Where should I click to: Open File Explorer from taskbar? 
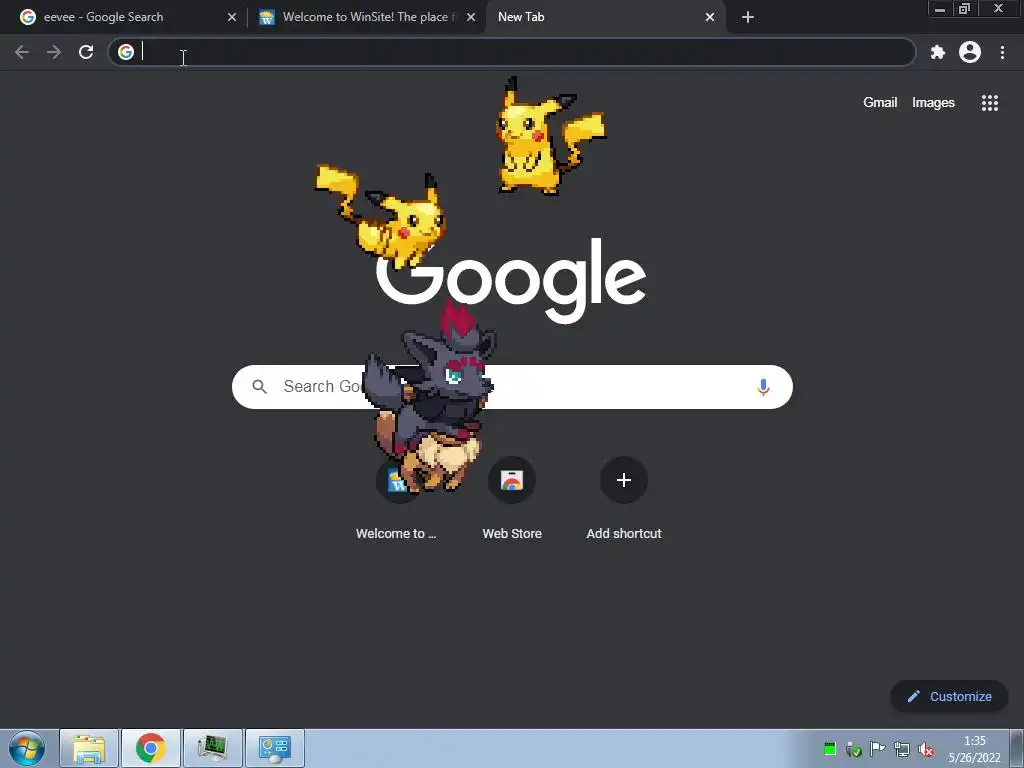89,748
